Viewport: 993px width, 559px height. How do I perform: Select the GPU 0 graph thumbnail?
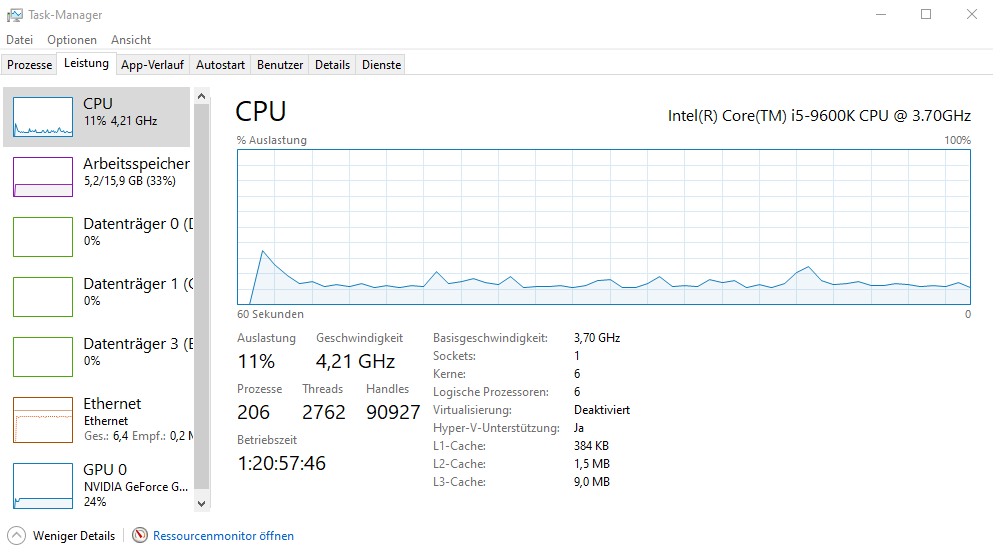point(43,486)
